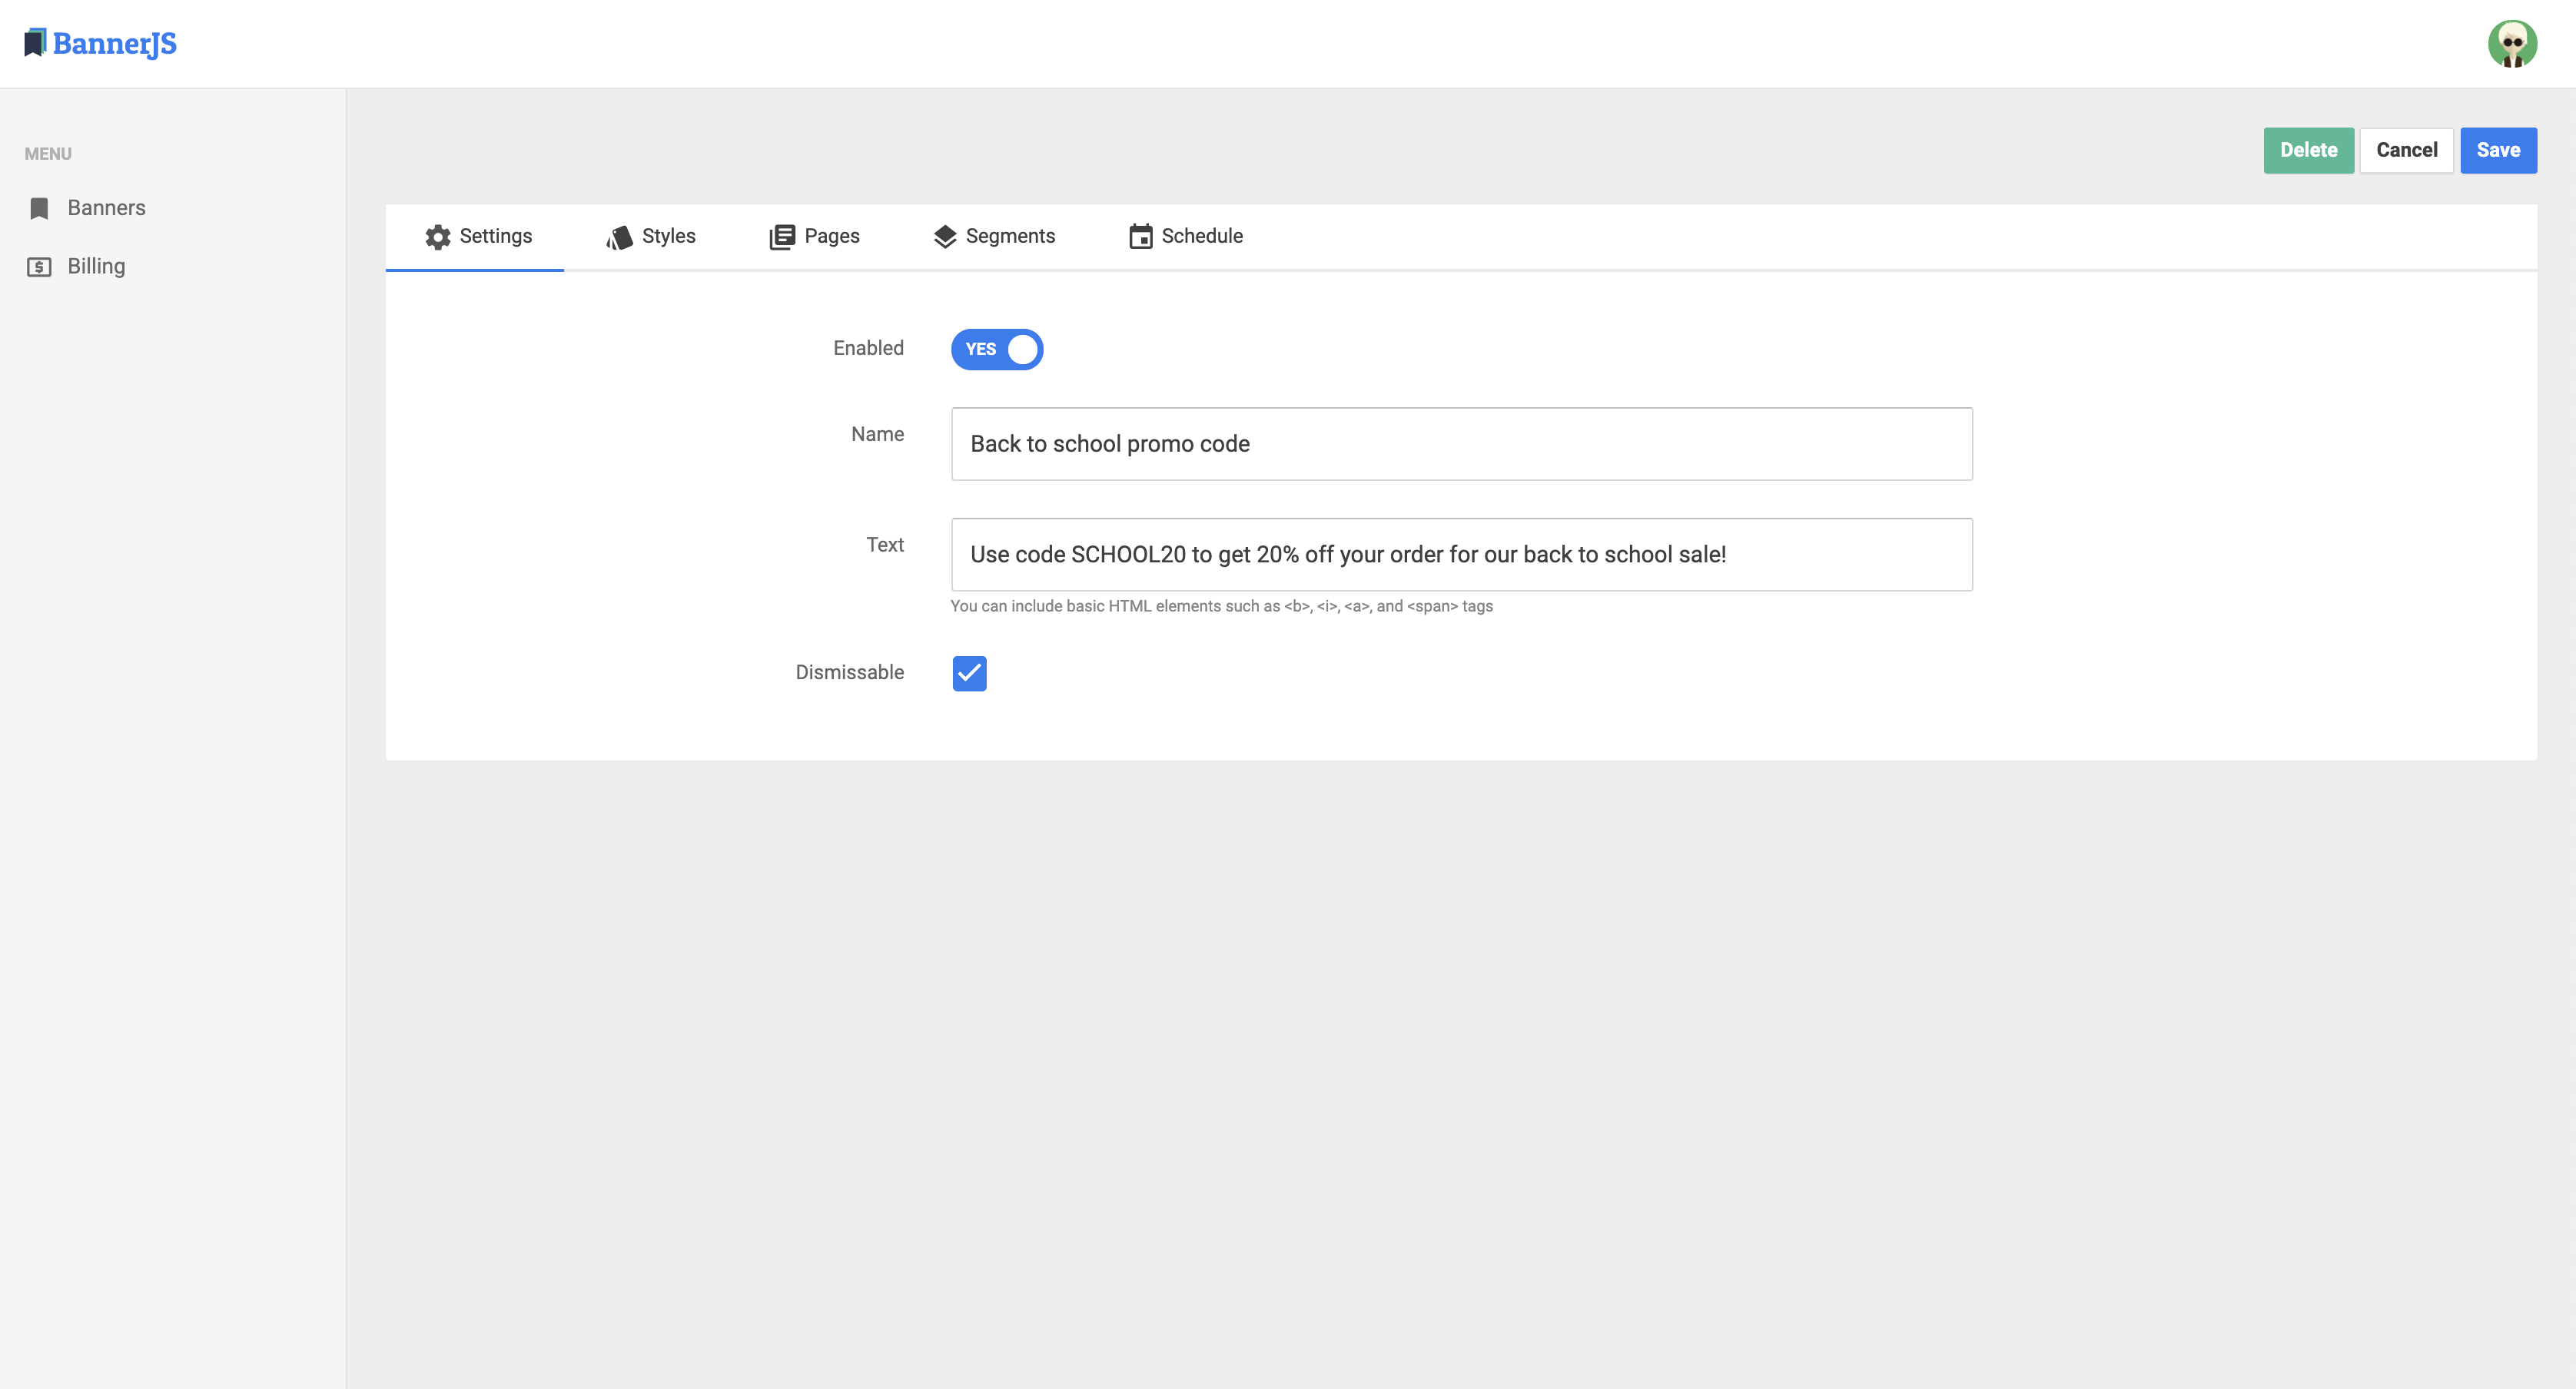Image resolution: width=2576 pixels, height=1389 pixels.
Task: Click the Pages document stack icon
Action: tap(782, 237)
